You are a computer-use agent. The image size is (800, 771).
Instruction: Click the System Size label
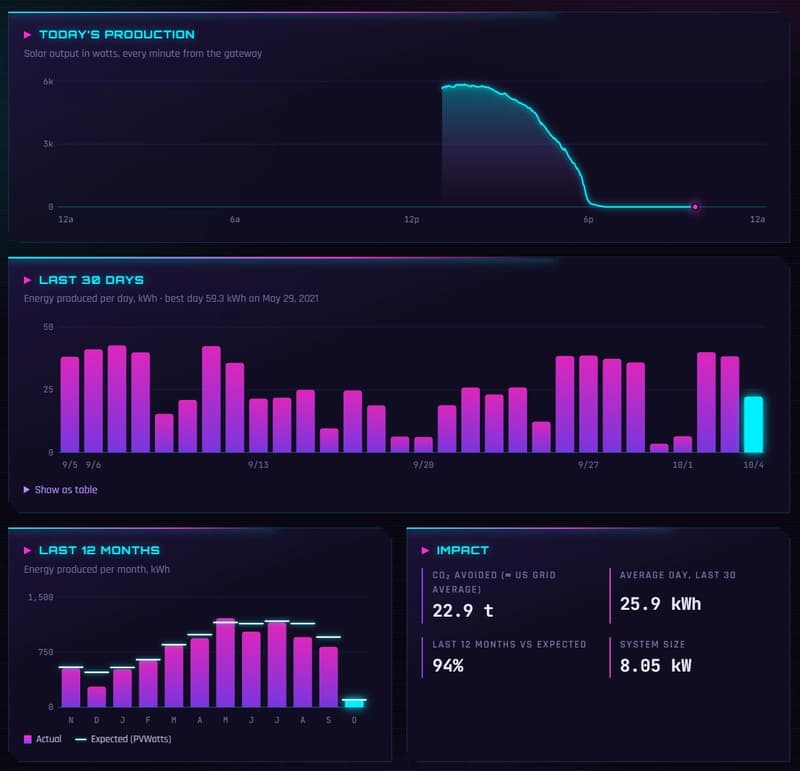[x=653, y=644]
